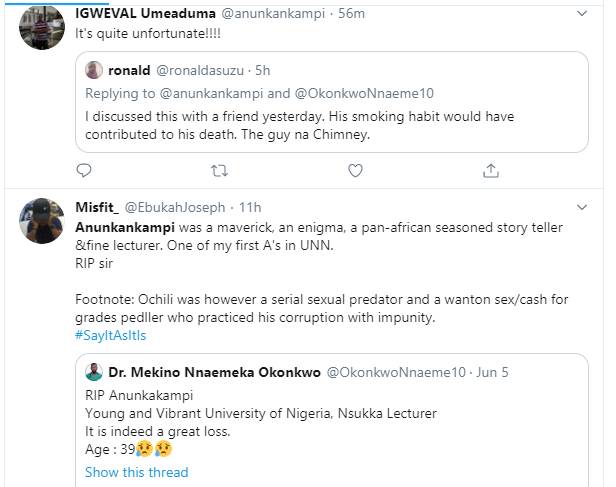Click ronald's small avatar in quoted tweet

[94, 70]
